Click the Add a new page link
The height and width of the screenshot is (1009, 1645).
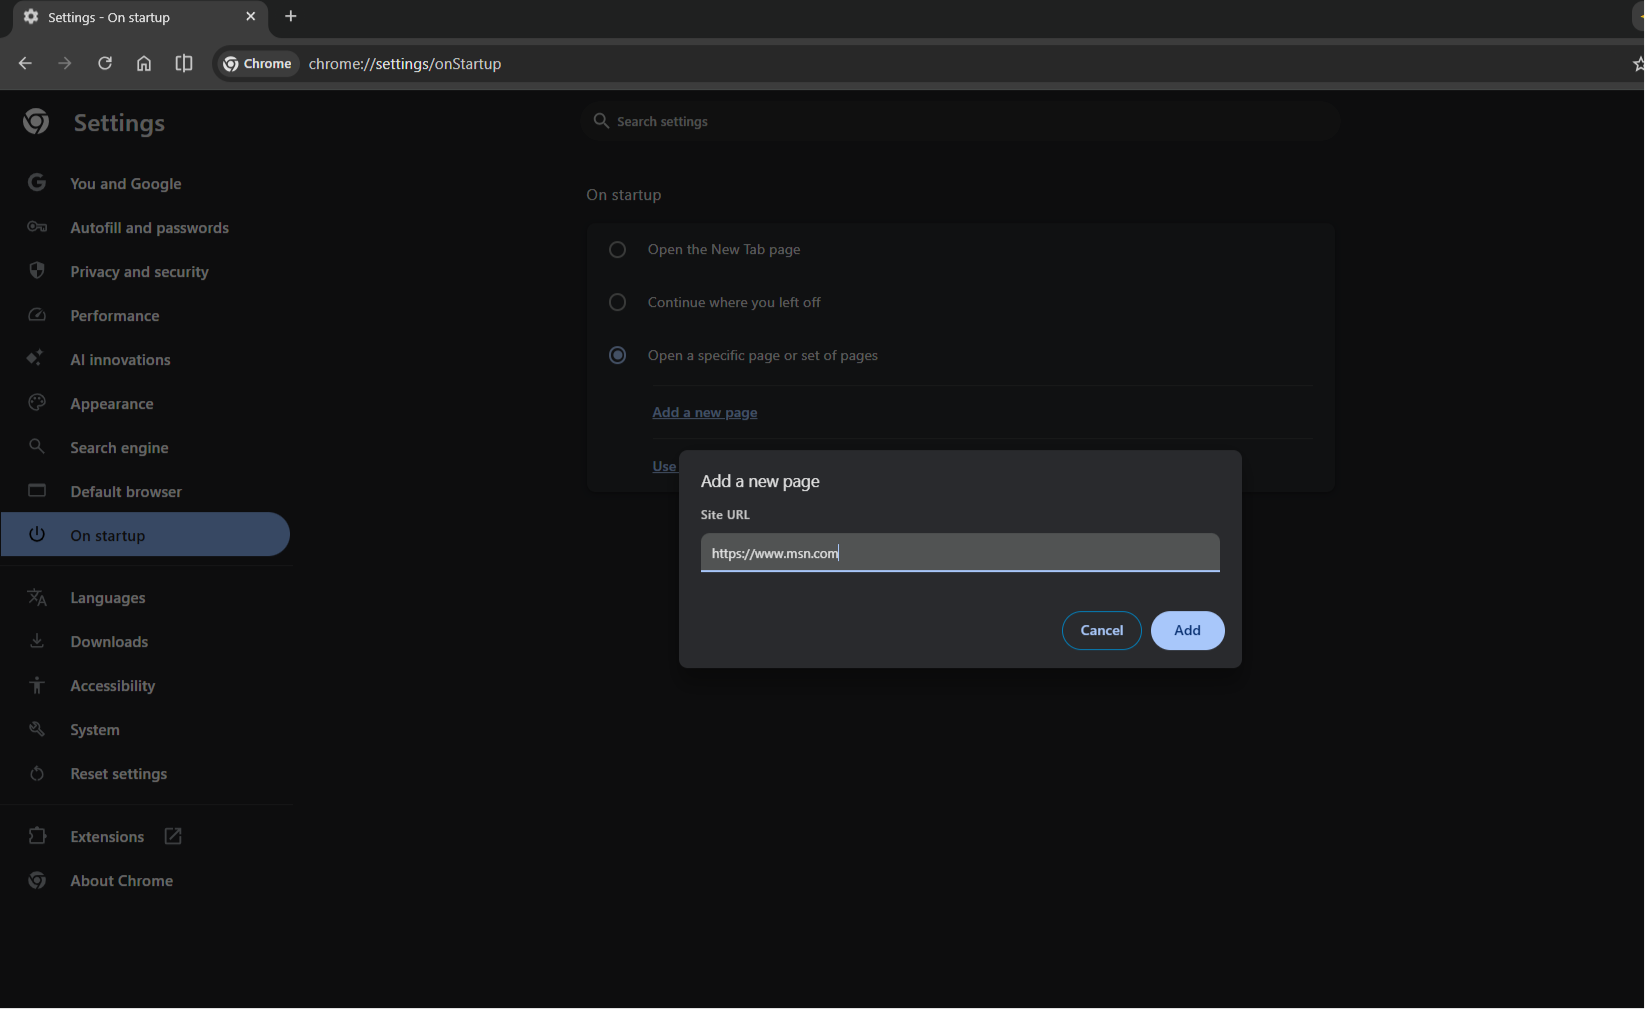[704, 412]
